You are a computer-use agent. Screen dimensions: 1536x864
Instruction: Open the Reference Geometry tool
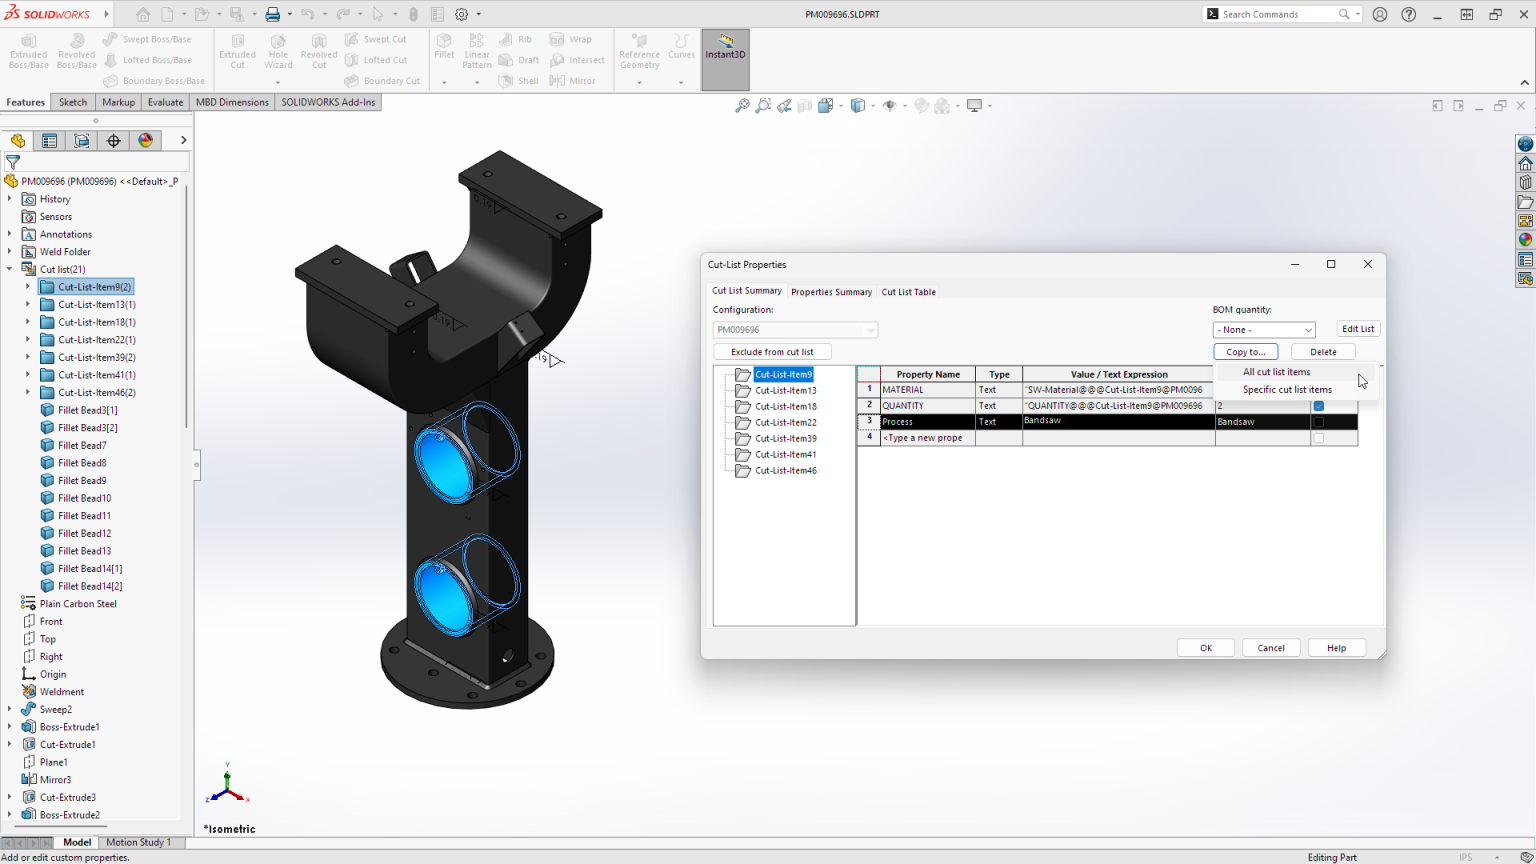[639, 50]
